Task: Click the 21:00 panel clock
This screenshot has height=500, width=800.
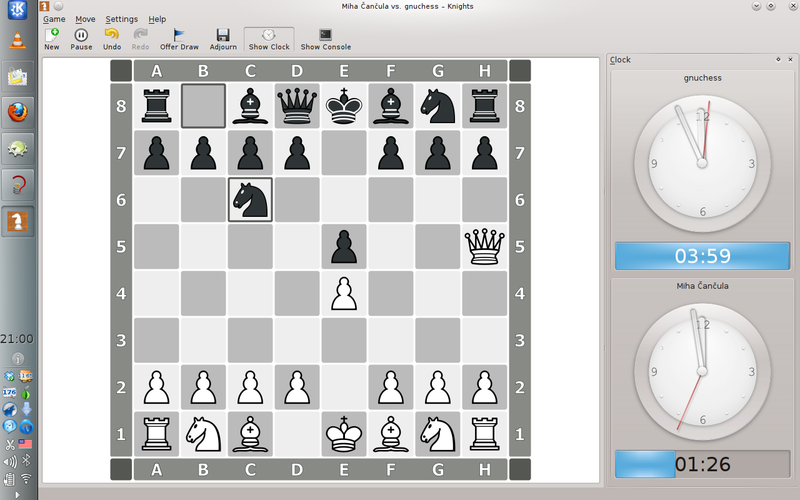Action: (x=17, y=339)
